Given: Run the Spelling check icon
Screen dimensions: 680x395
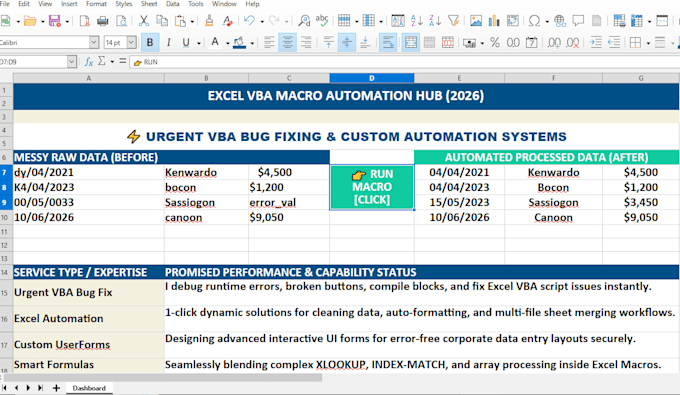Looking at the screenshot, I should (x=322, y=20).
